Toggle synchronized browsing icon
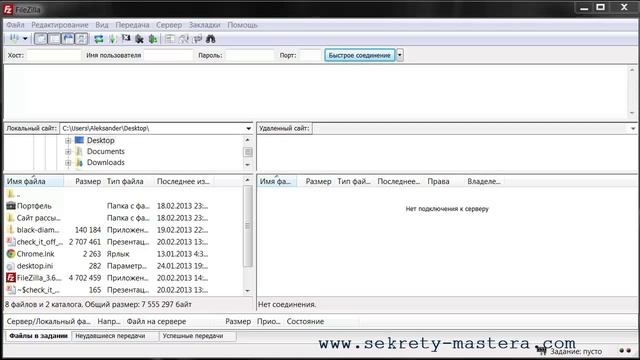Viewport: 640px width, 360px height. pos(197,39)
